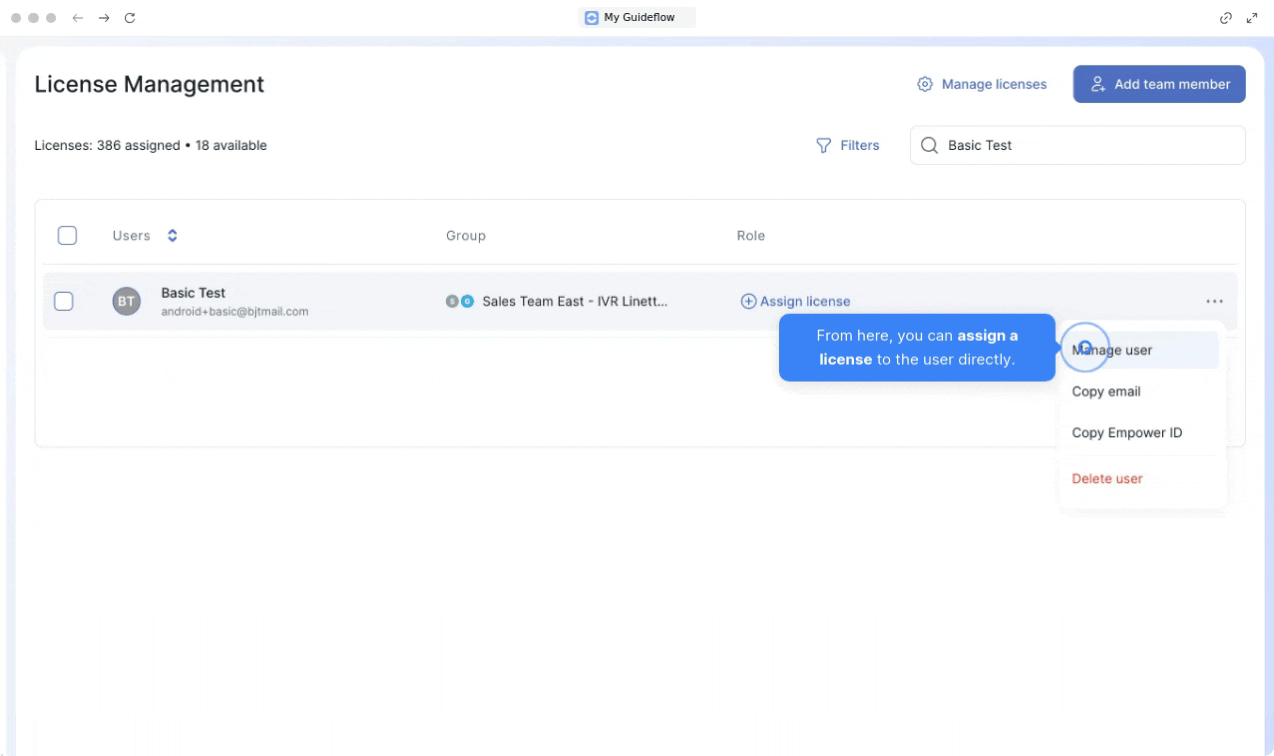Click the search magnifier icon
This screenshot has width=1274, height=756.
point(929,145)
